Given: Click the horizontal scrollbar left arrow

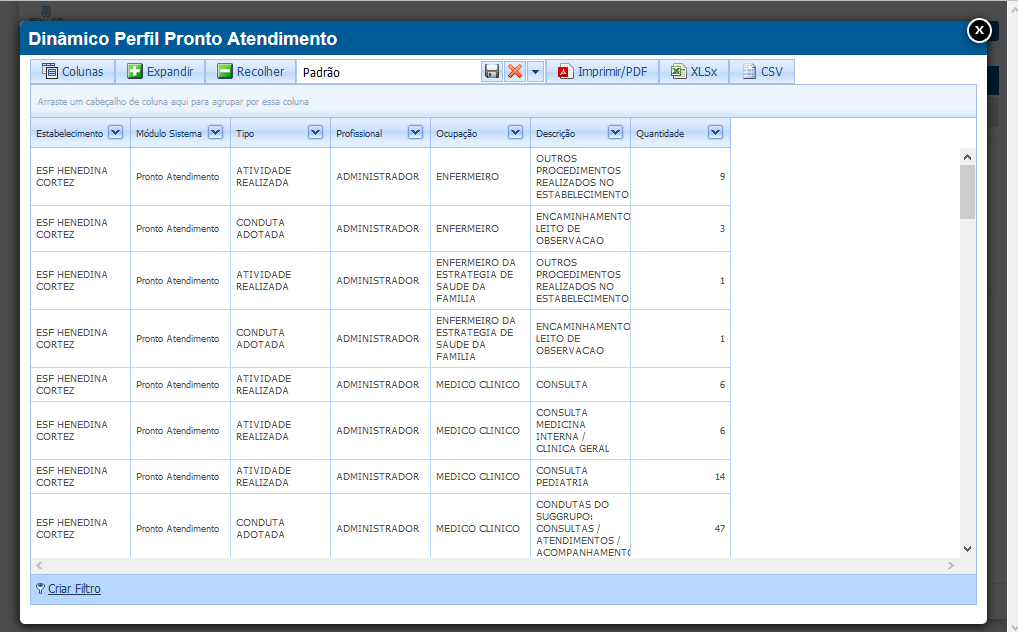Looking at the screenshot, I should click(x=39, y=565).
